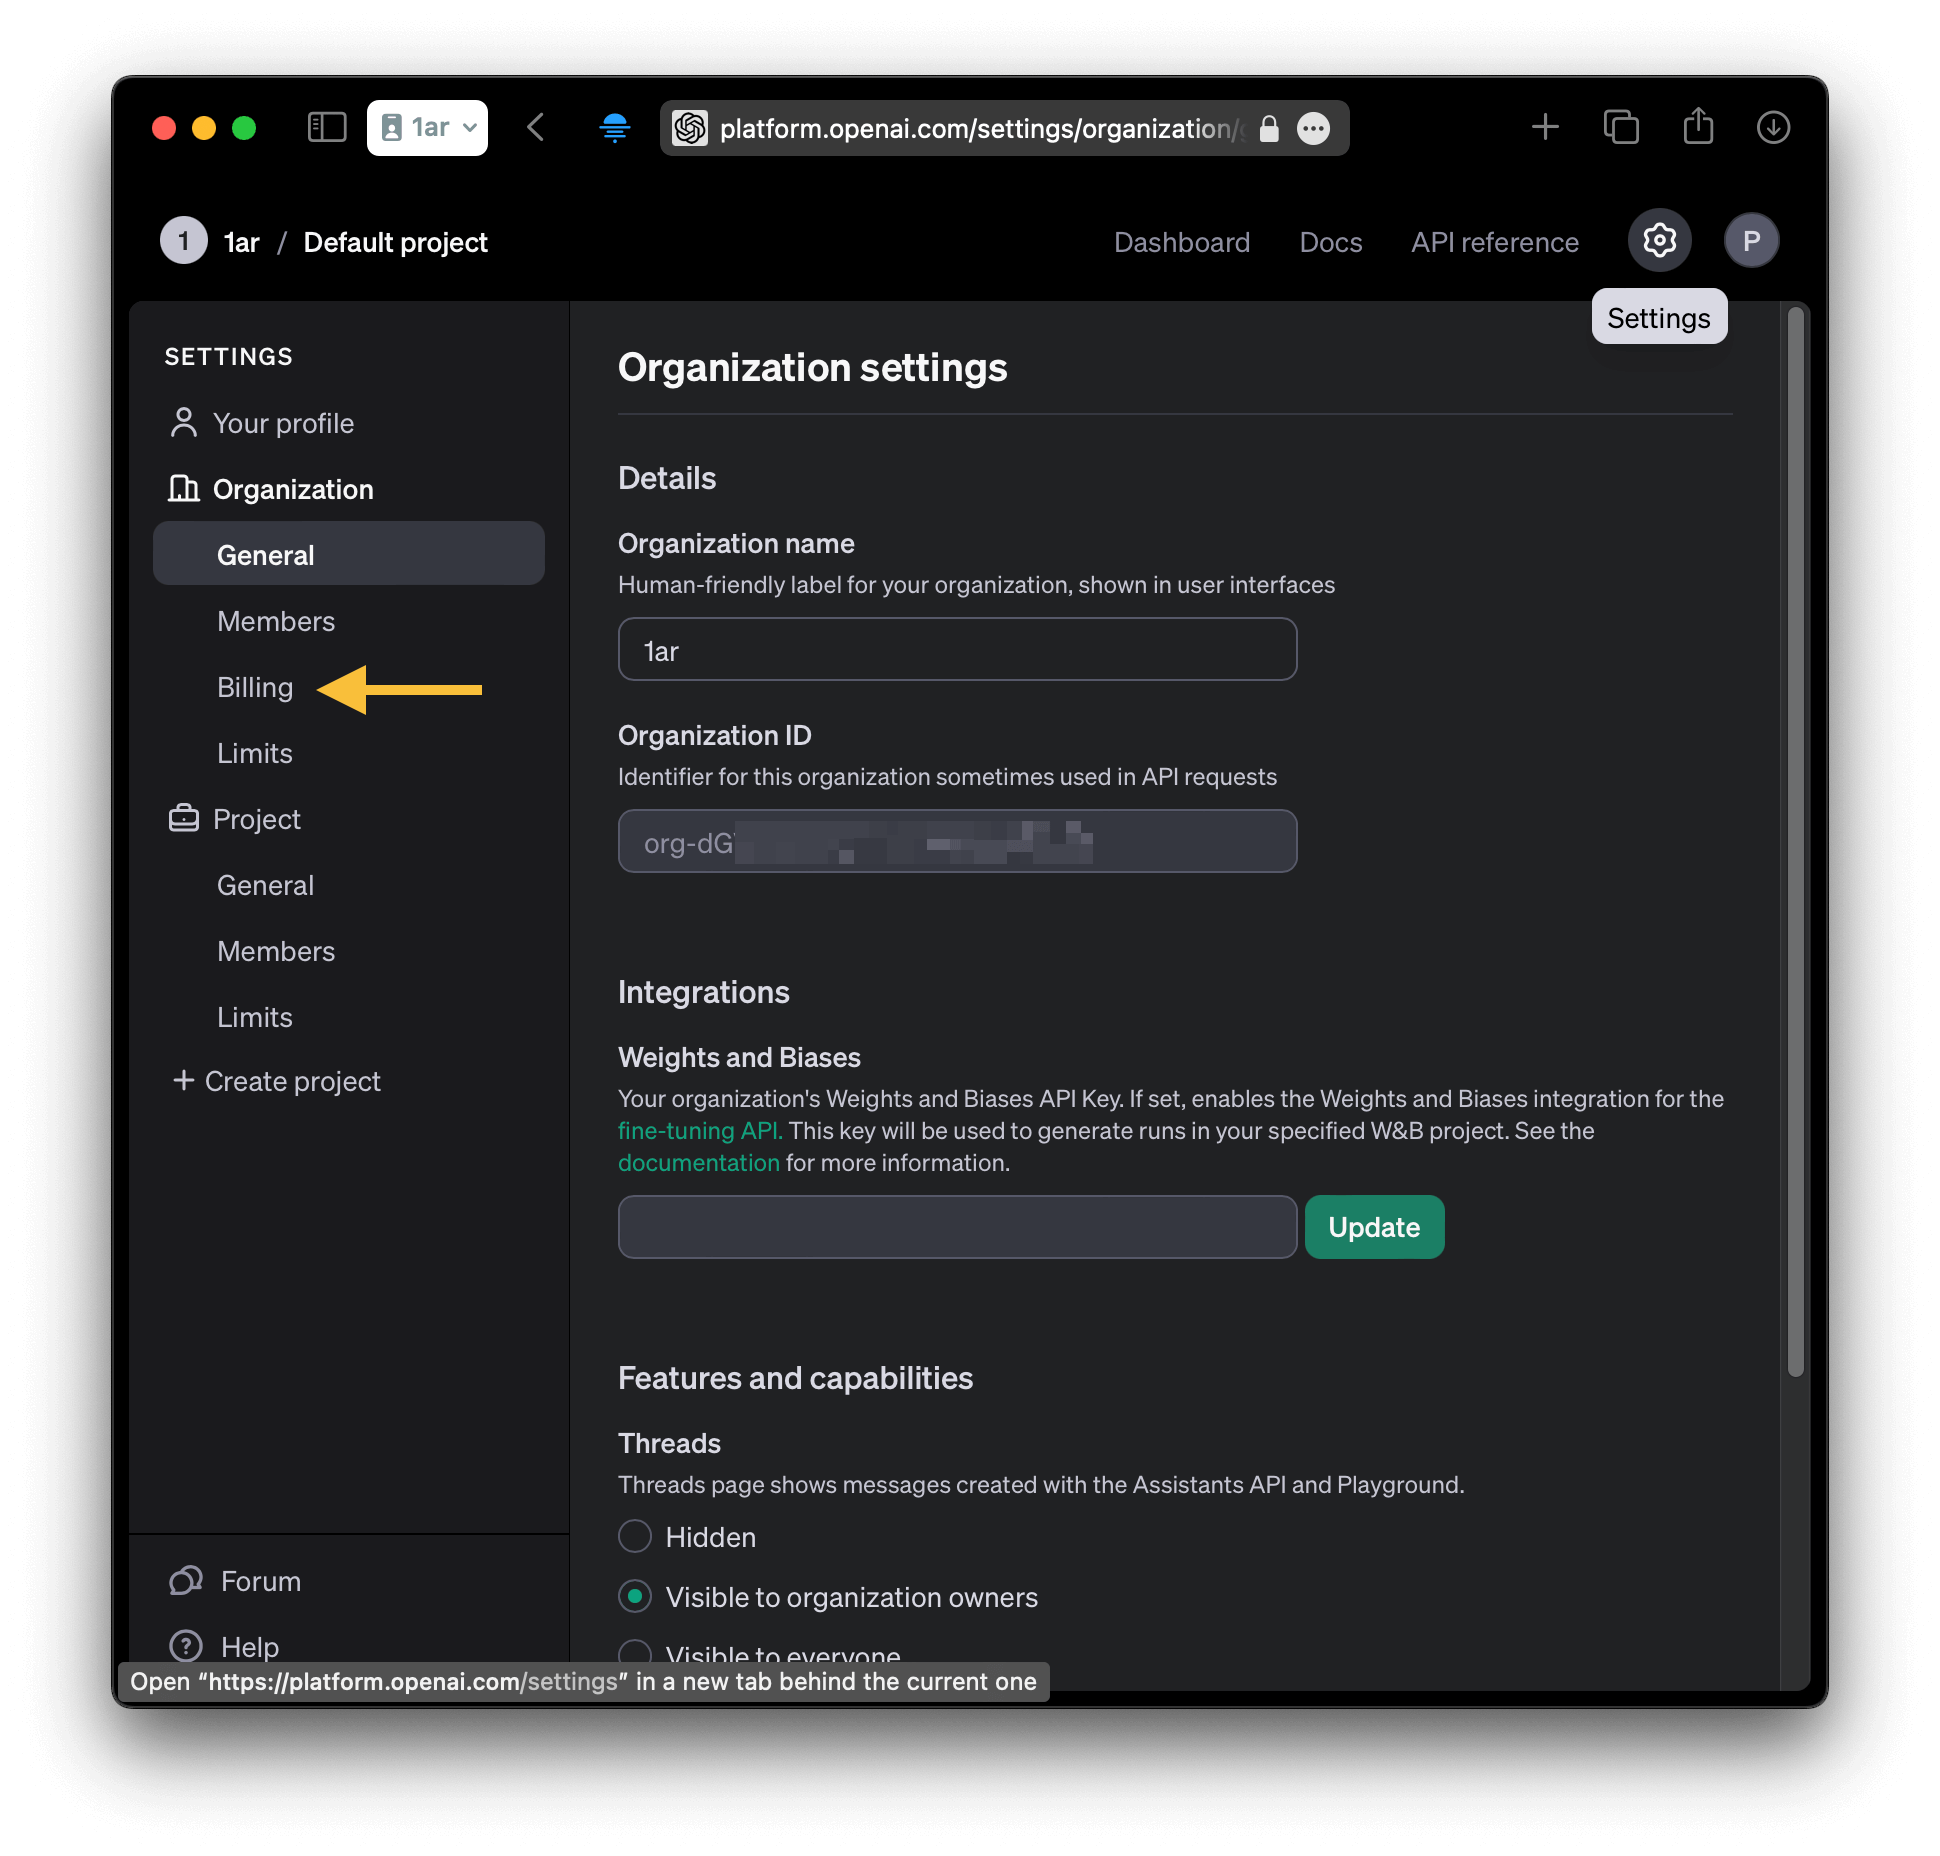1940x1856 pixels.
Task: Open Members settings section
Action: [277, 620]
